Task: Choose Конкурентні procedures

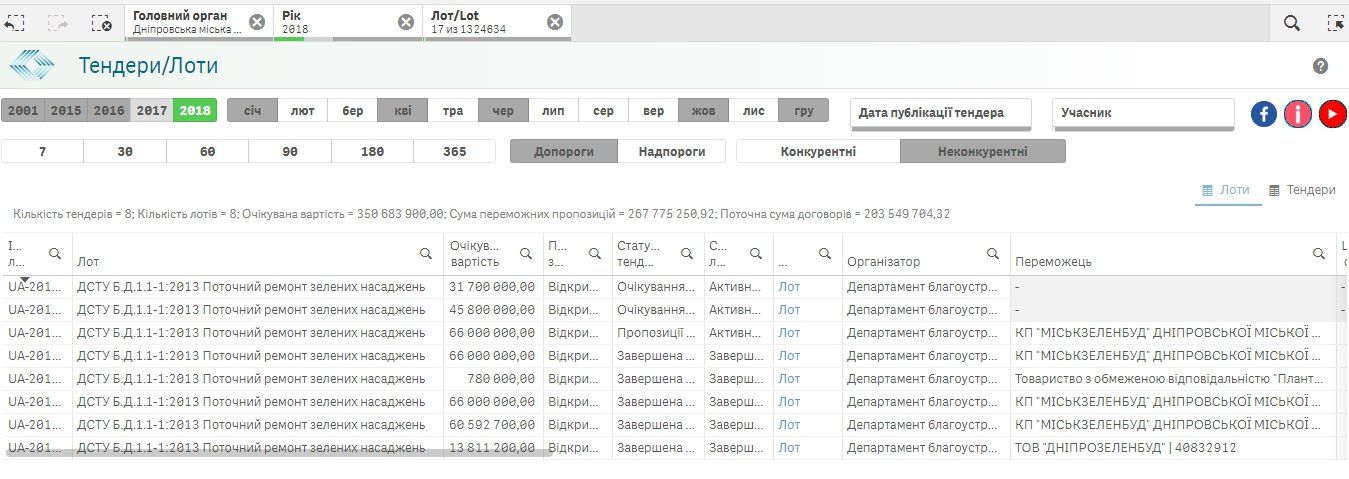Action: click(x=818, y=152)
